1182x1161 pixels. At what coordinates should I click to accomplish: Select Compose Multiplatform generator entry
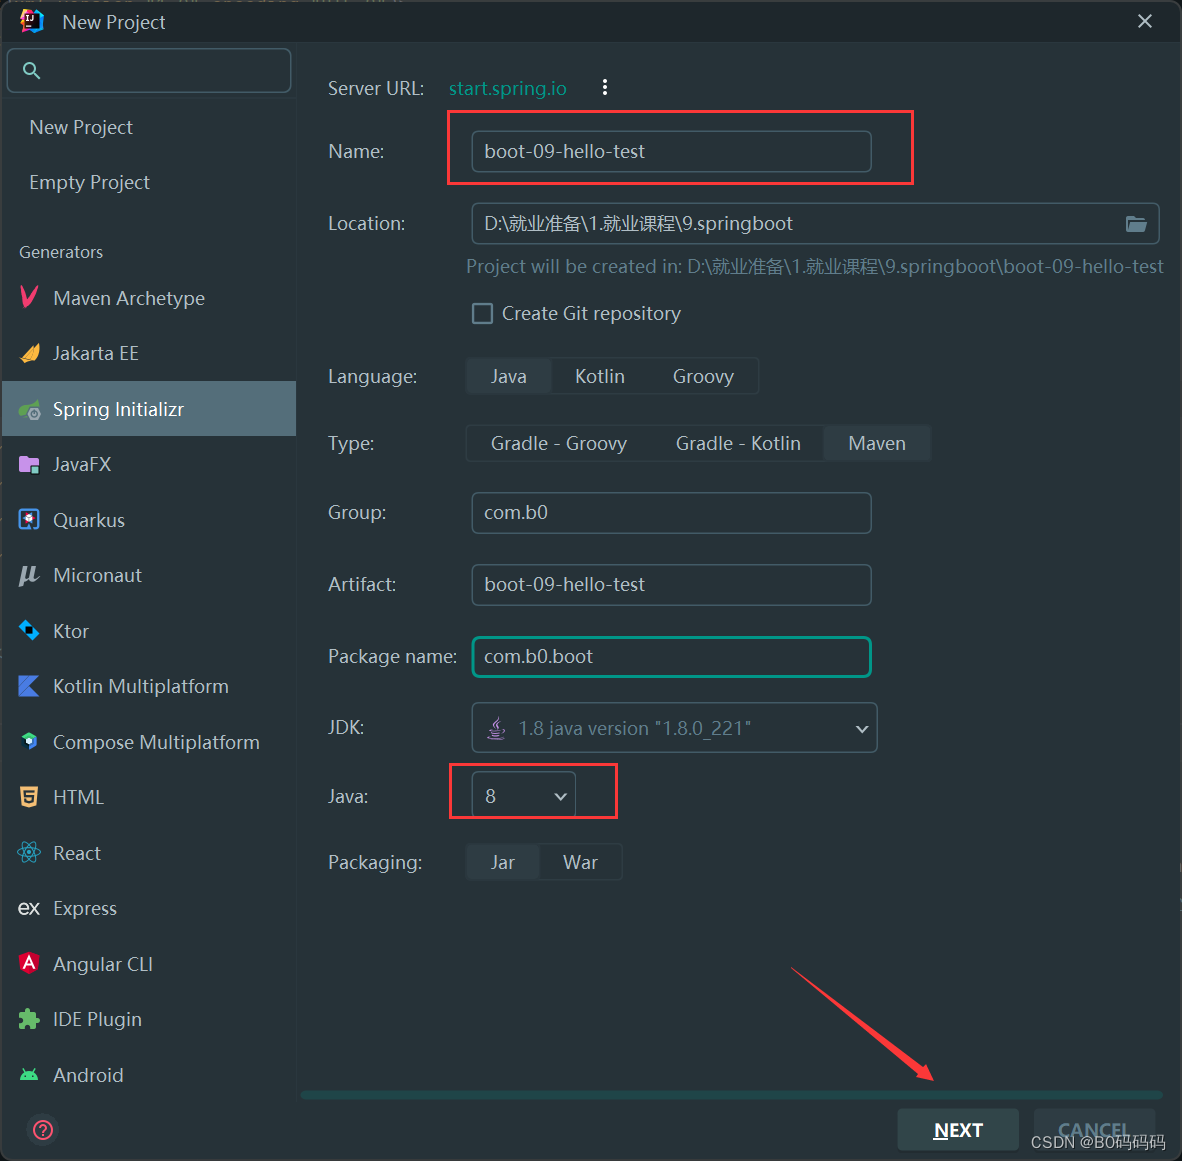tap(149, 742)
